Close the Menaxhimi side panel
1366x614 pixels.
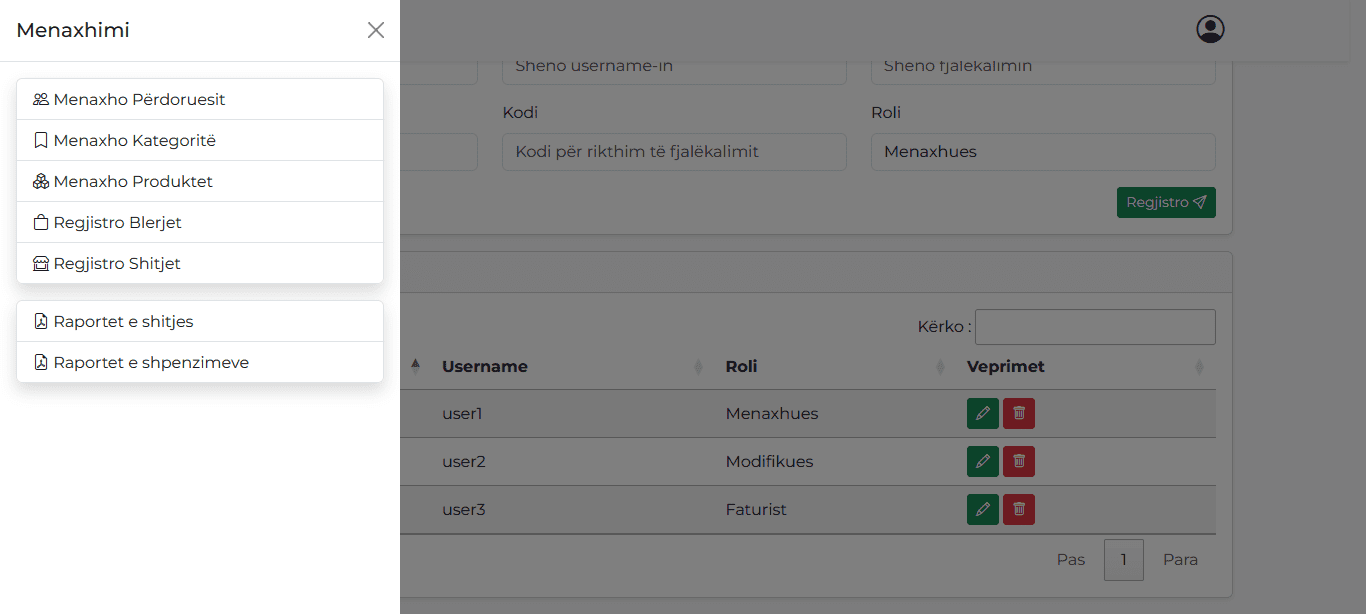pos(376,30)
